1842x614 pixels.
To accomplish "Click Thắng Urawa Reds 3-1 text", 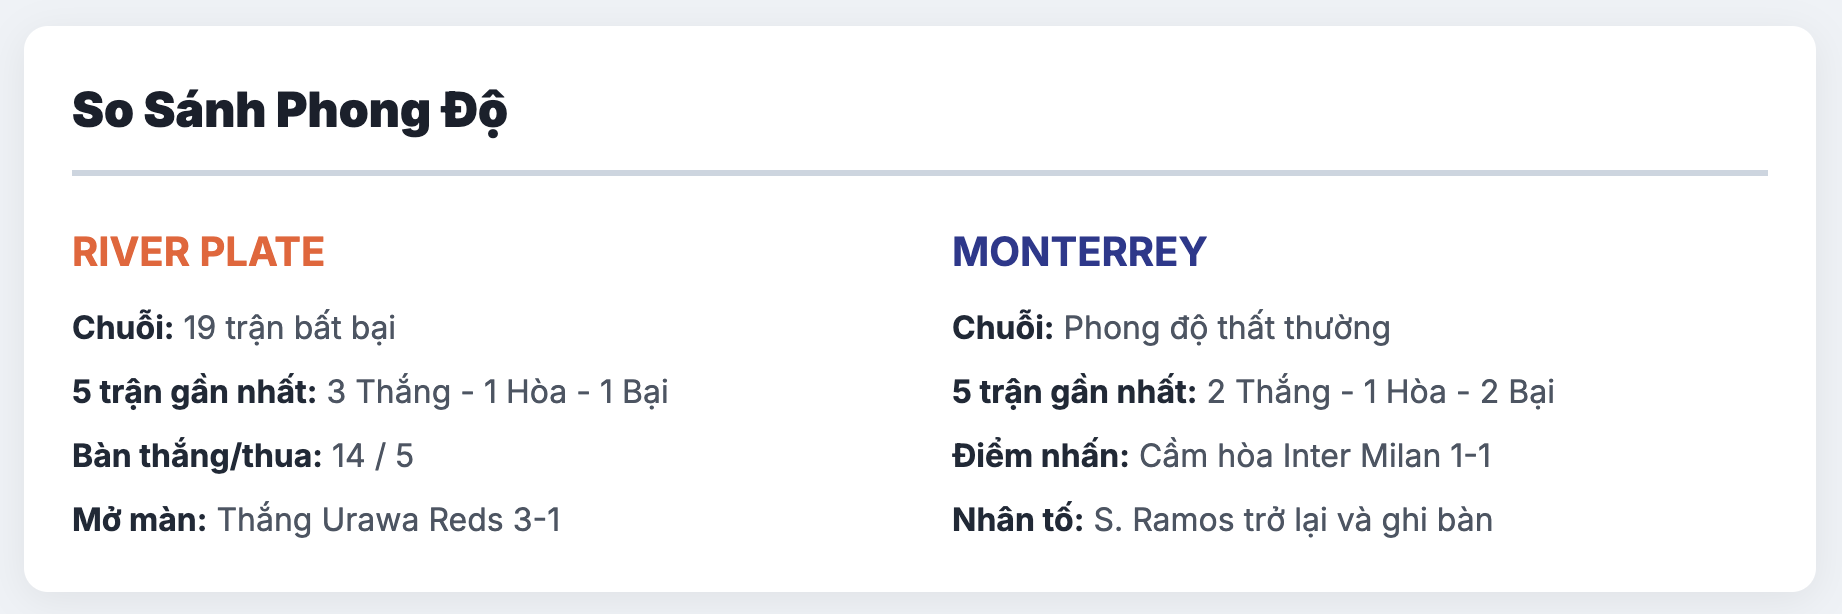I will [x=389, y=520].
